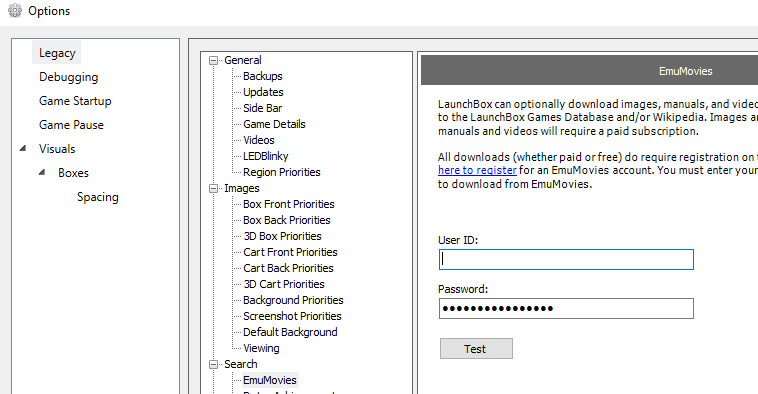Select EmuMovies in the tree
This screenshot has width=758, height=394.
coord(269,380)
